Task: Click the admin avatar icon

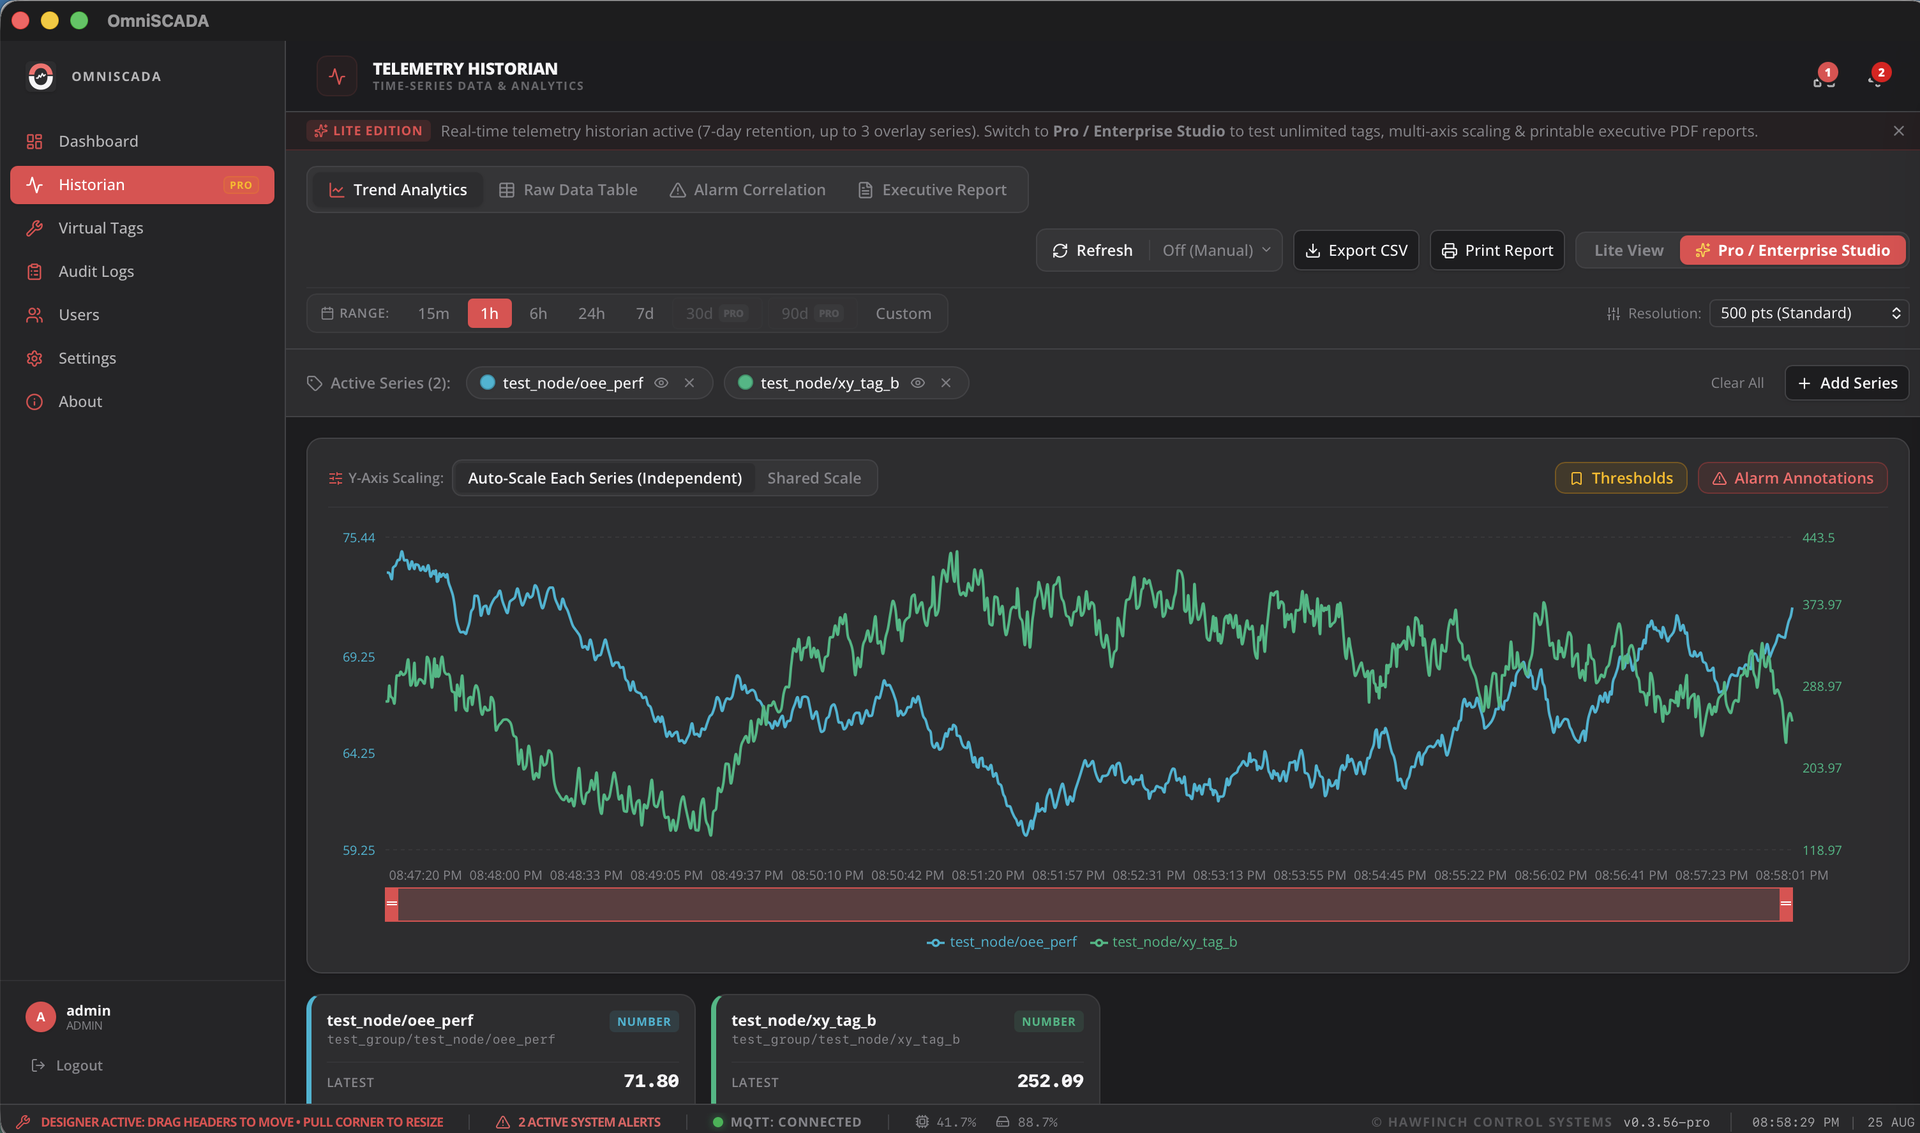Action: [x=40, y=1016]
